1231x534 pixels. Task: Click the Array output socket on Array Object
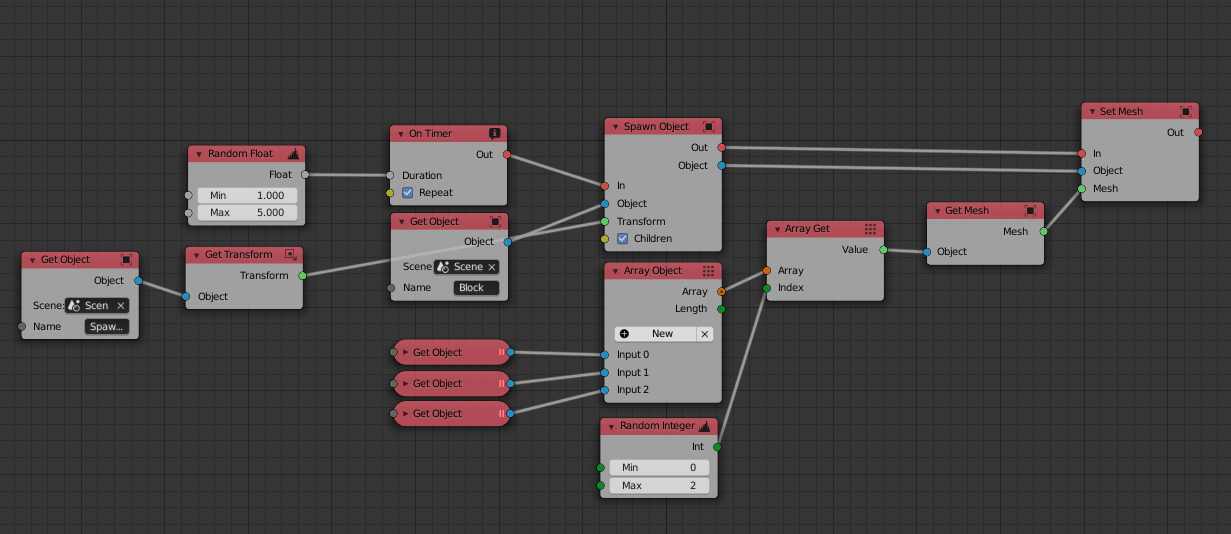pos(721,291)
